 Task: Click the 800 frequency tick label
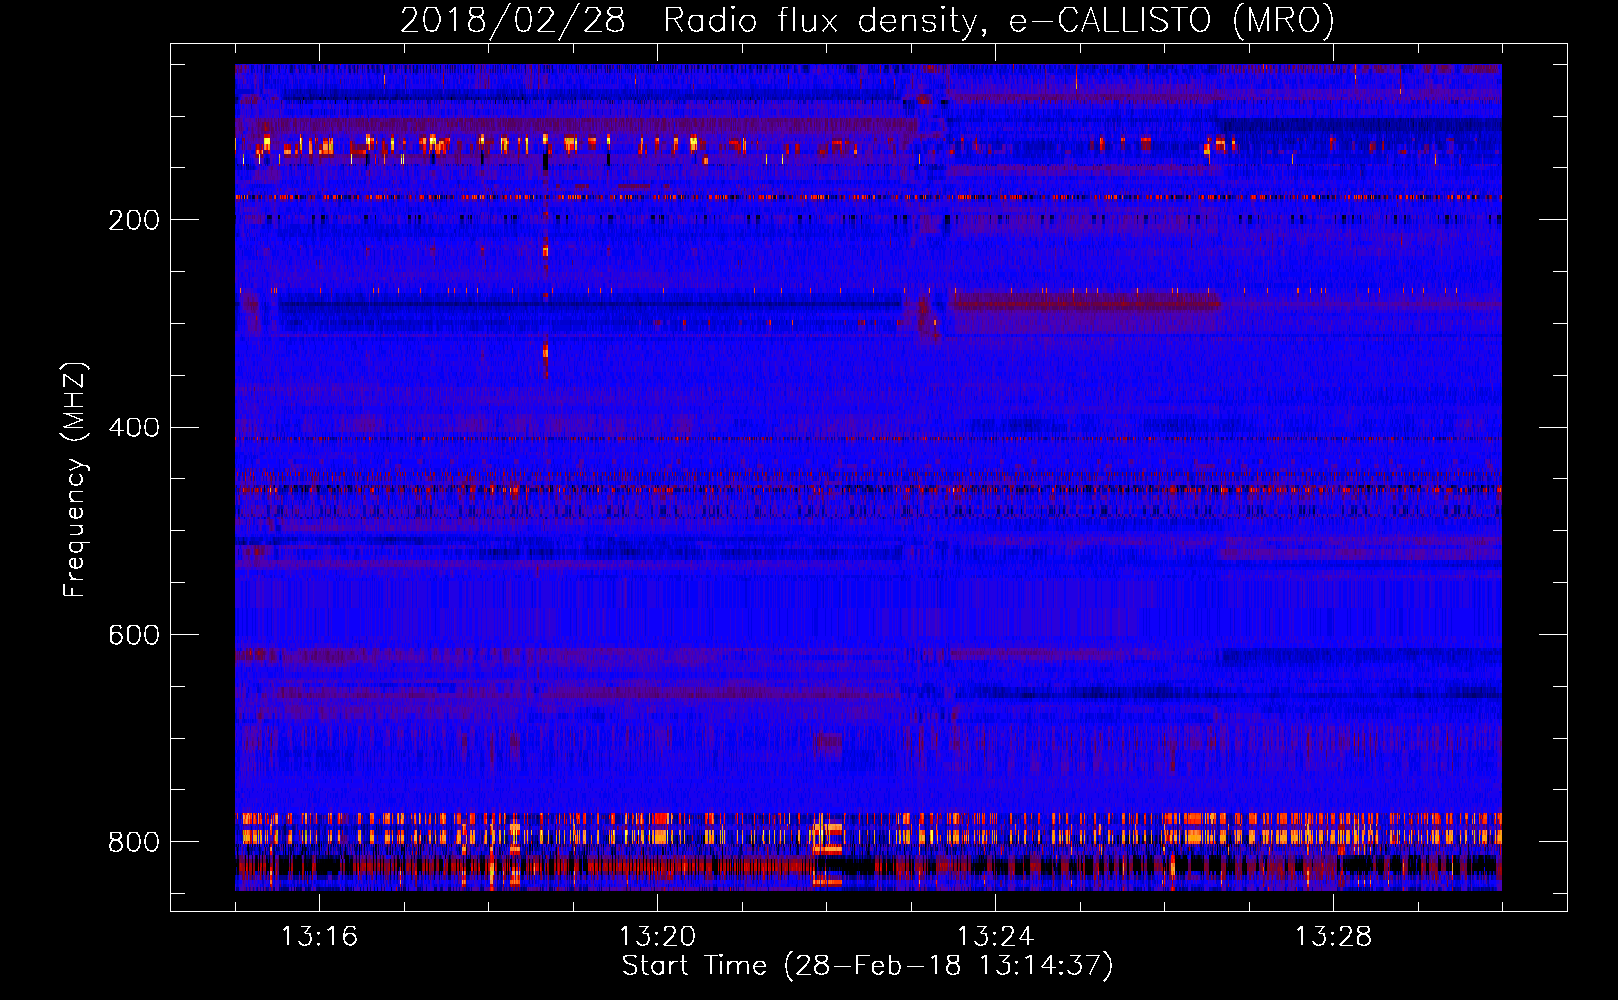click(134, 842)
